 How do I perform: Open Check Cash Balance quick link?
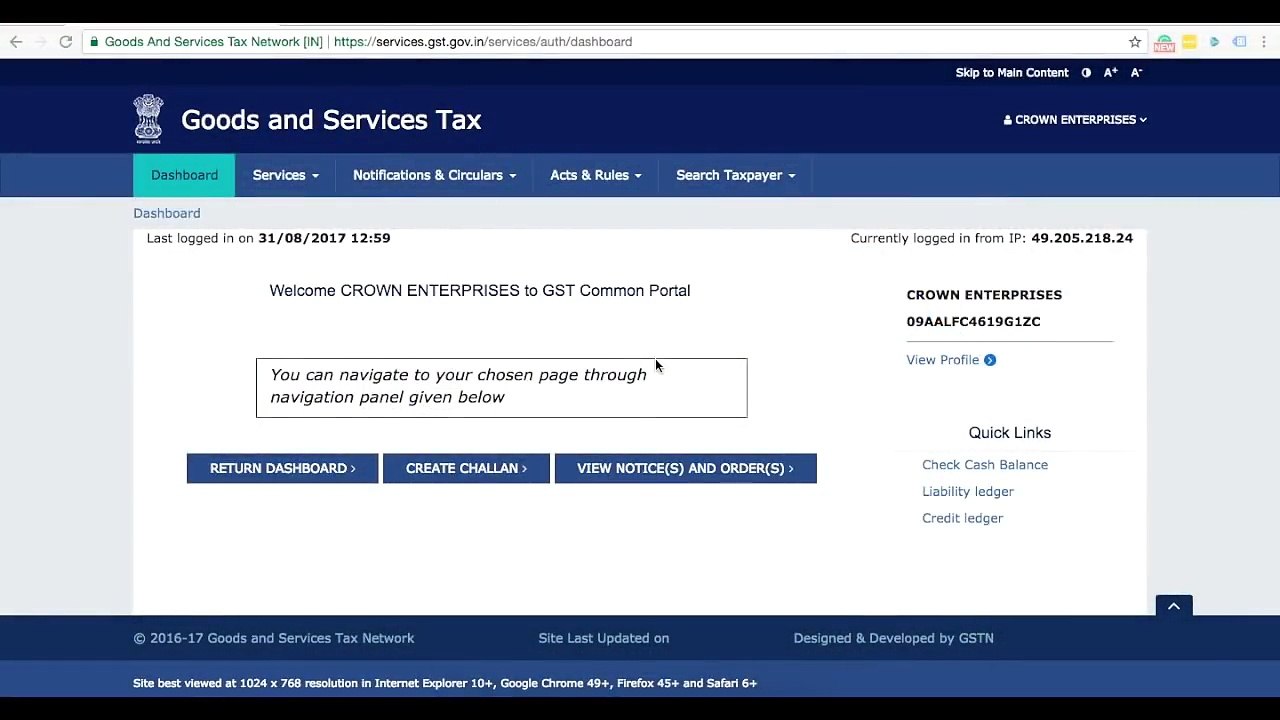985,465
